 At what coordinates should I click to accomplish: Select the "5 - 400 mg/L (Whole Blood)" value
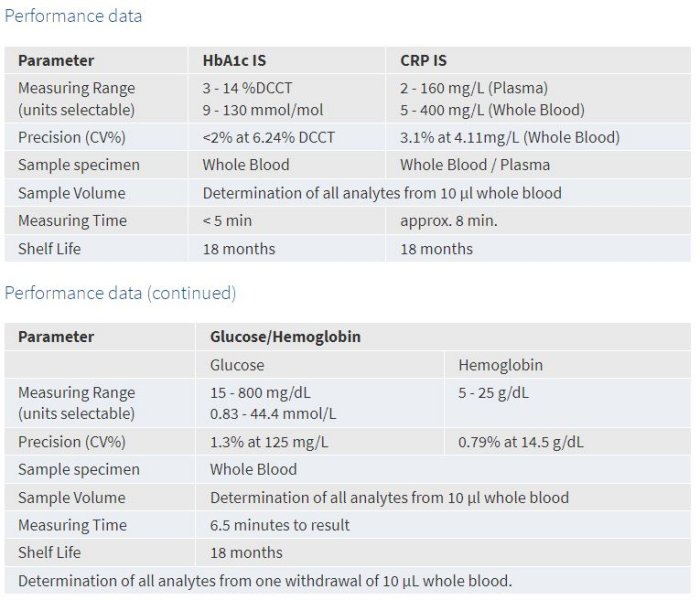click(x=492, y=109)
